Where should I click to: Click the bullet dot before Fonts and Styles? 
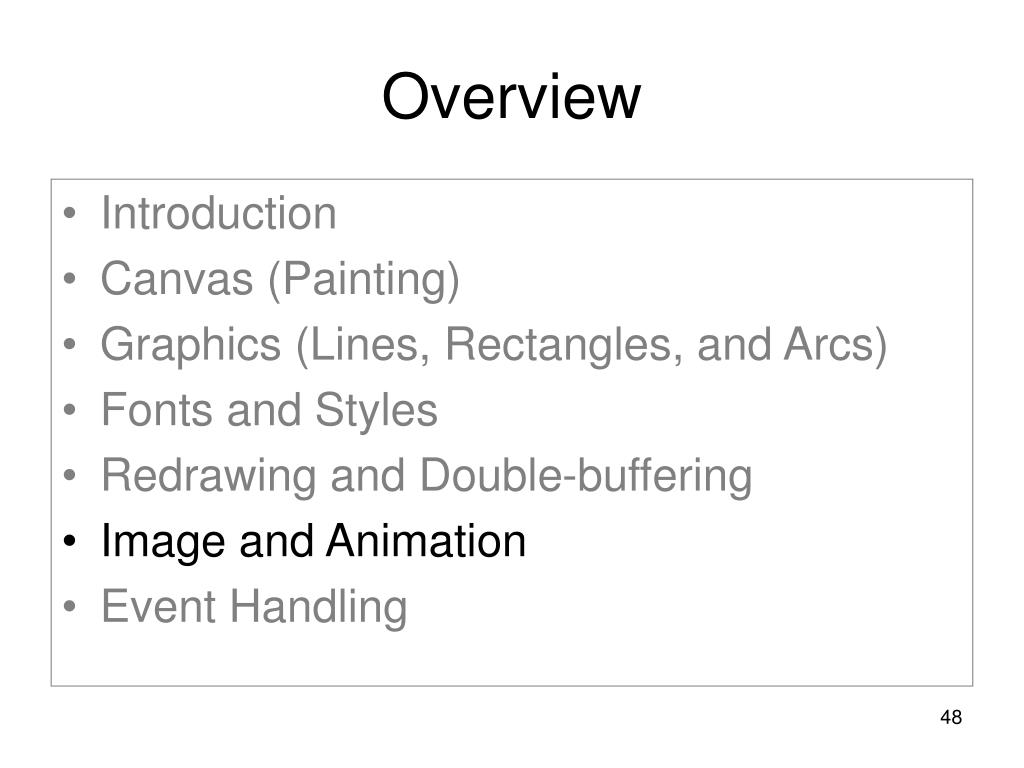click(70, 410)
